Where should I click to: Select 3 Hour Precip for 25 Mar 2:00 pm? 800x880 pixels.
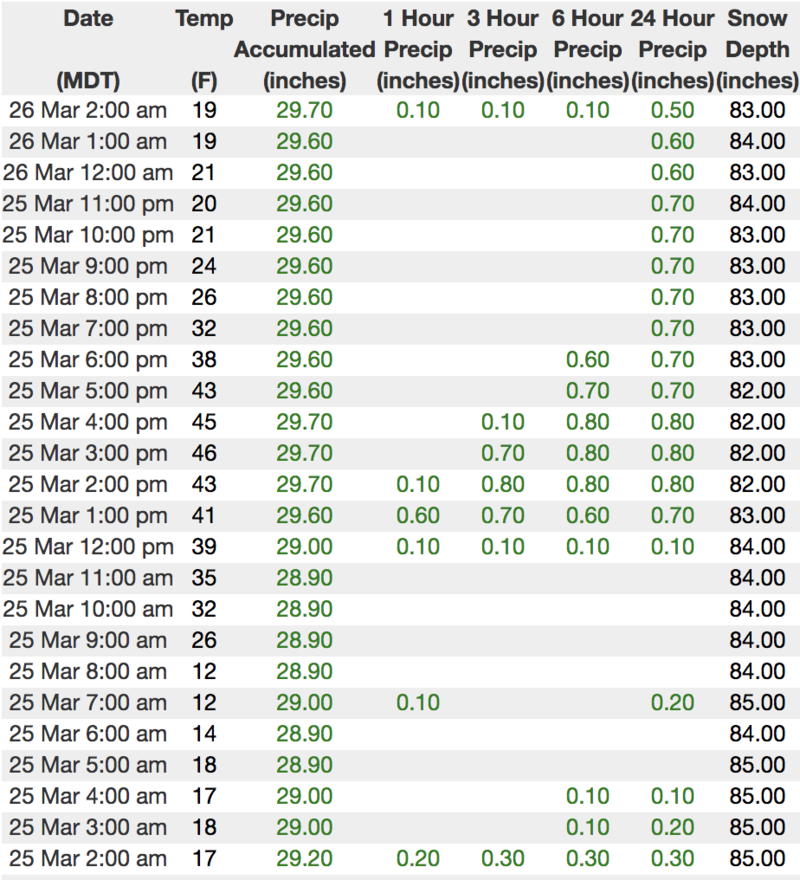[x=503, y=485]
